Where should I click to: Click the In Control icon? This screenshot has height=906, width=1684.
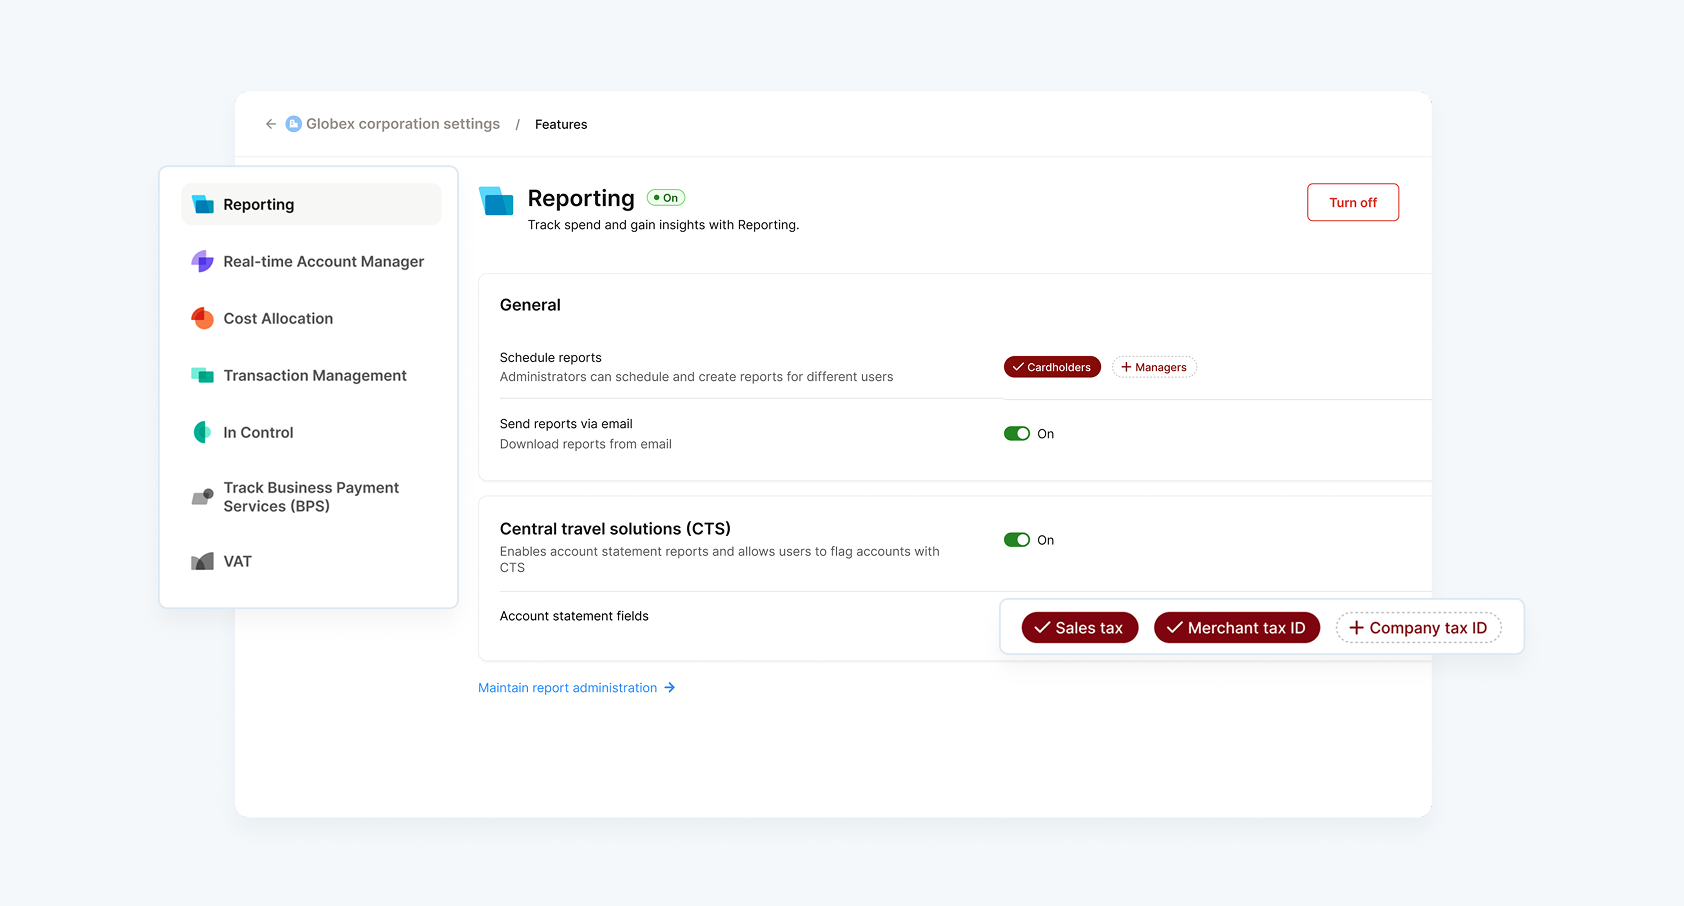(x=203, y=432)
